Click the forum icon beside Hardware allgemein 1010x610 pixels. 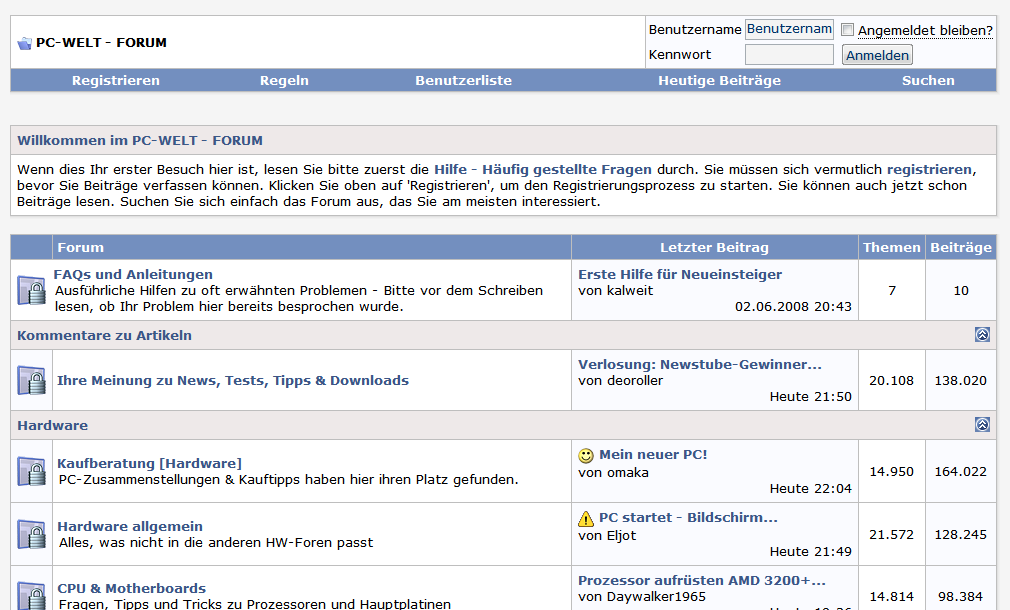pyautogui.click(x=30, y=533)
